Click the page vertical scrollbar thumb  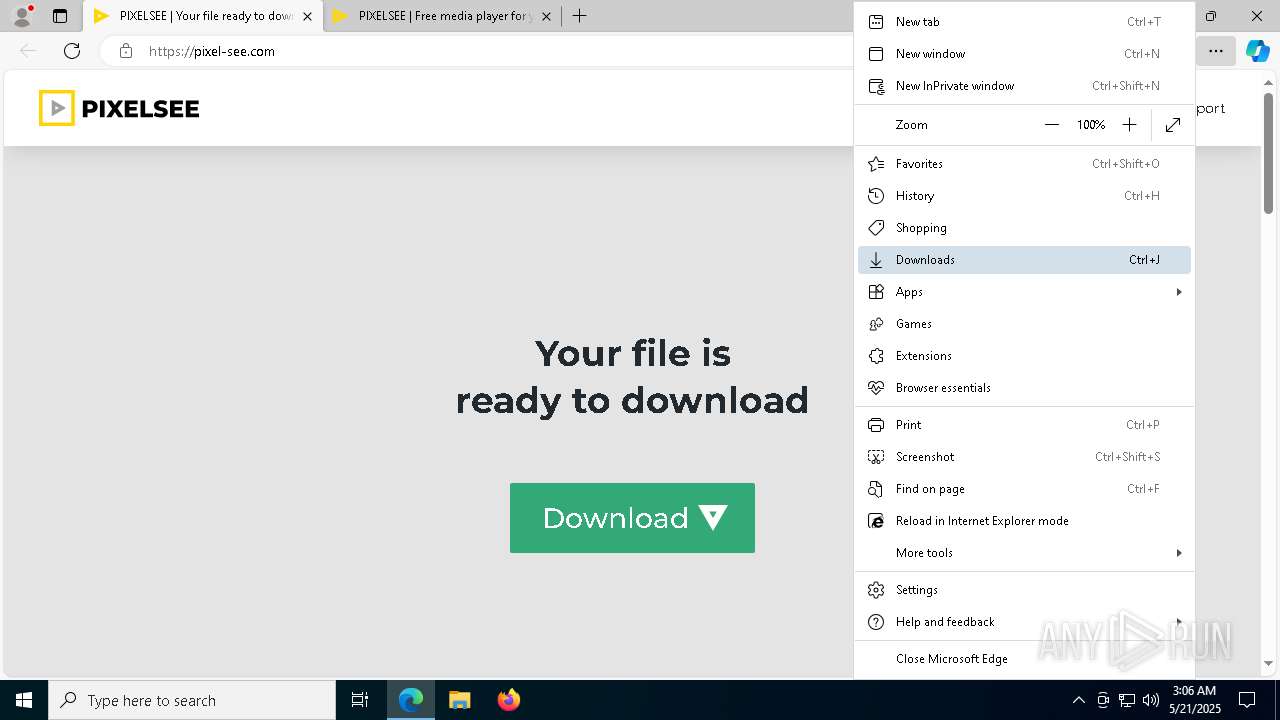(1269, 154)
